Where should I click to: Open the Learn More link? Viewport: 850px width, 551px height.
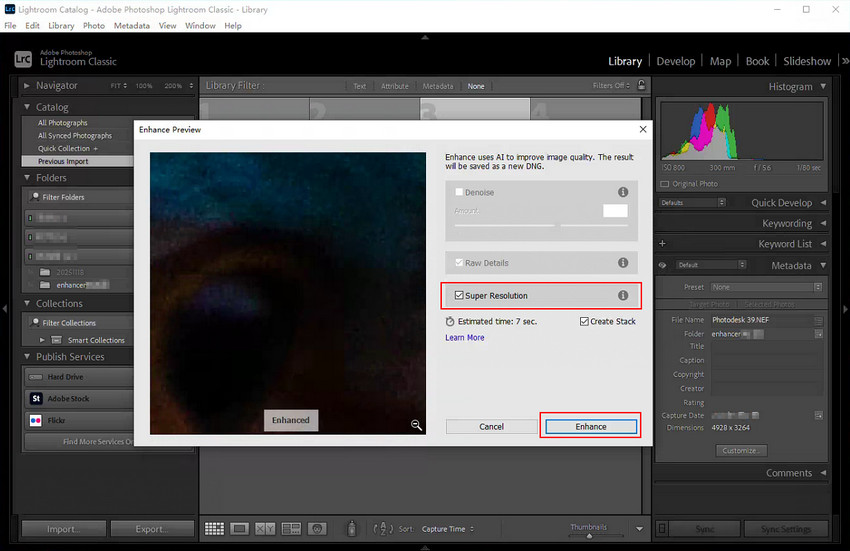pyautogui.click(x=465, y=337)
